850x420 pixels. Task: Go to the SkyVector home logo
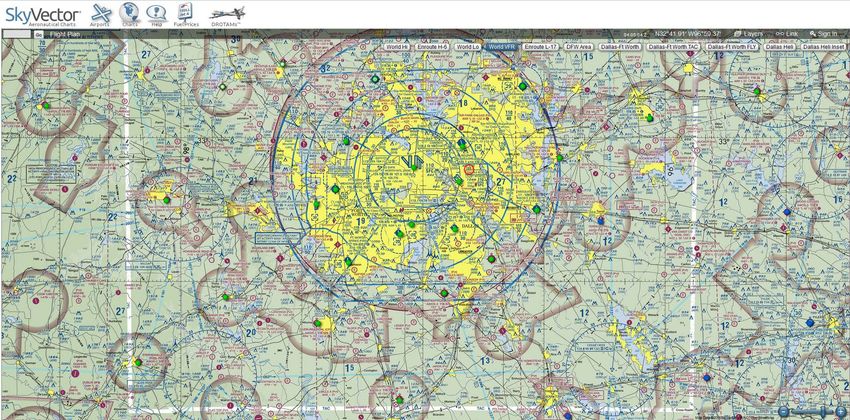(x=43, y=15)
